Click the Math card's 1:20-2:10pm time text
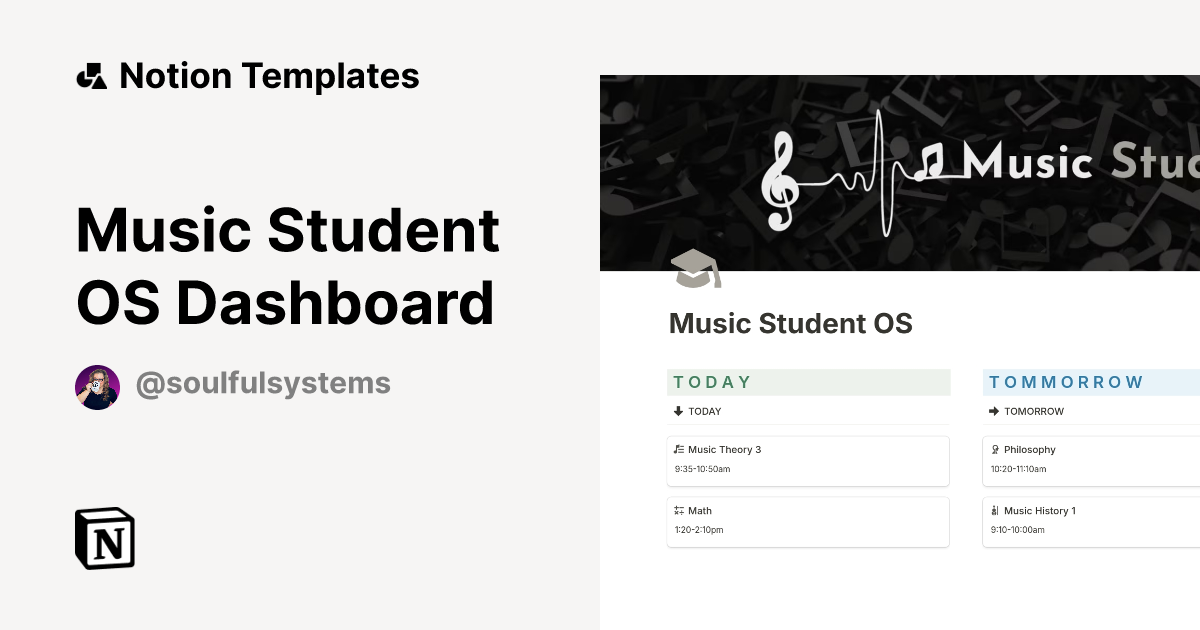 (x=698, y=530)
